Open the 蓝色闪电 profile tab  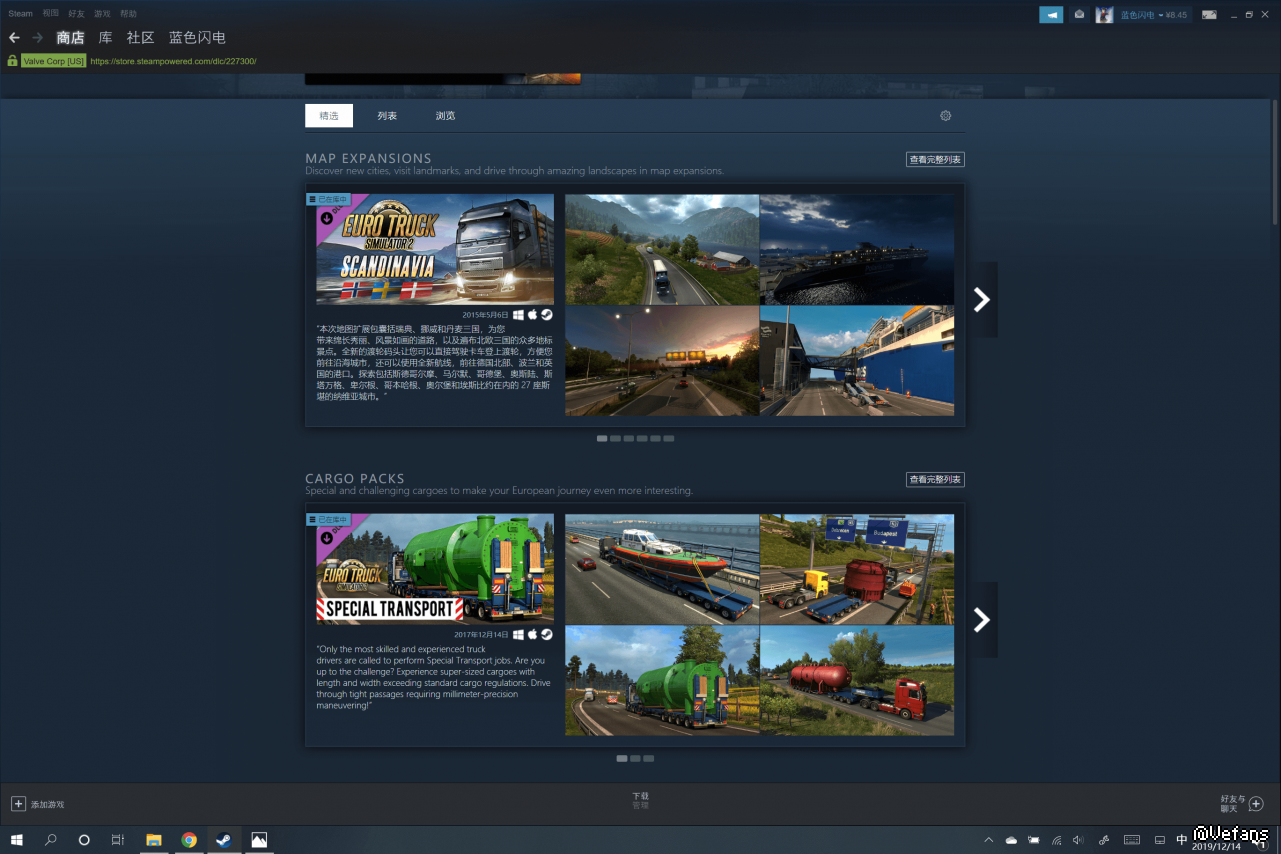coord(197,37)
